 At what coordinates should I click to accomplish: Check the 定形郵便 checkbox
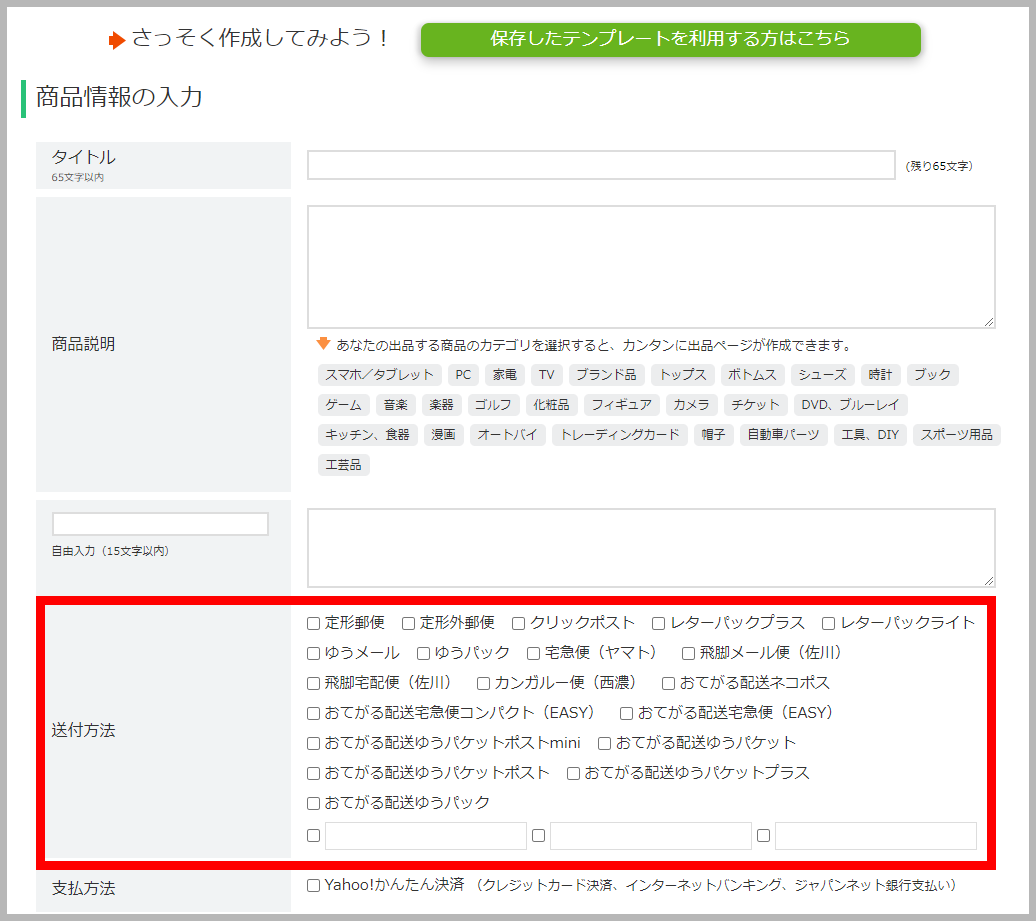314,623
